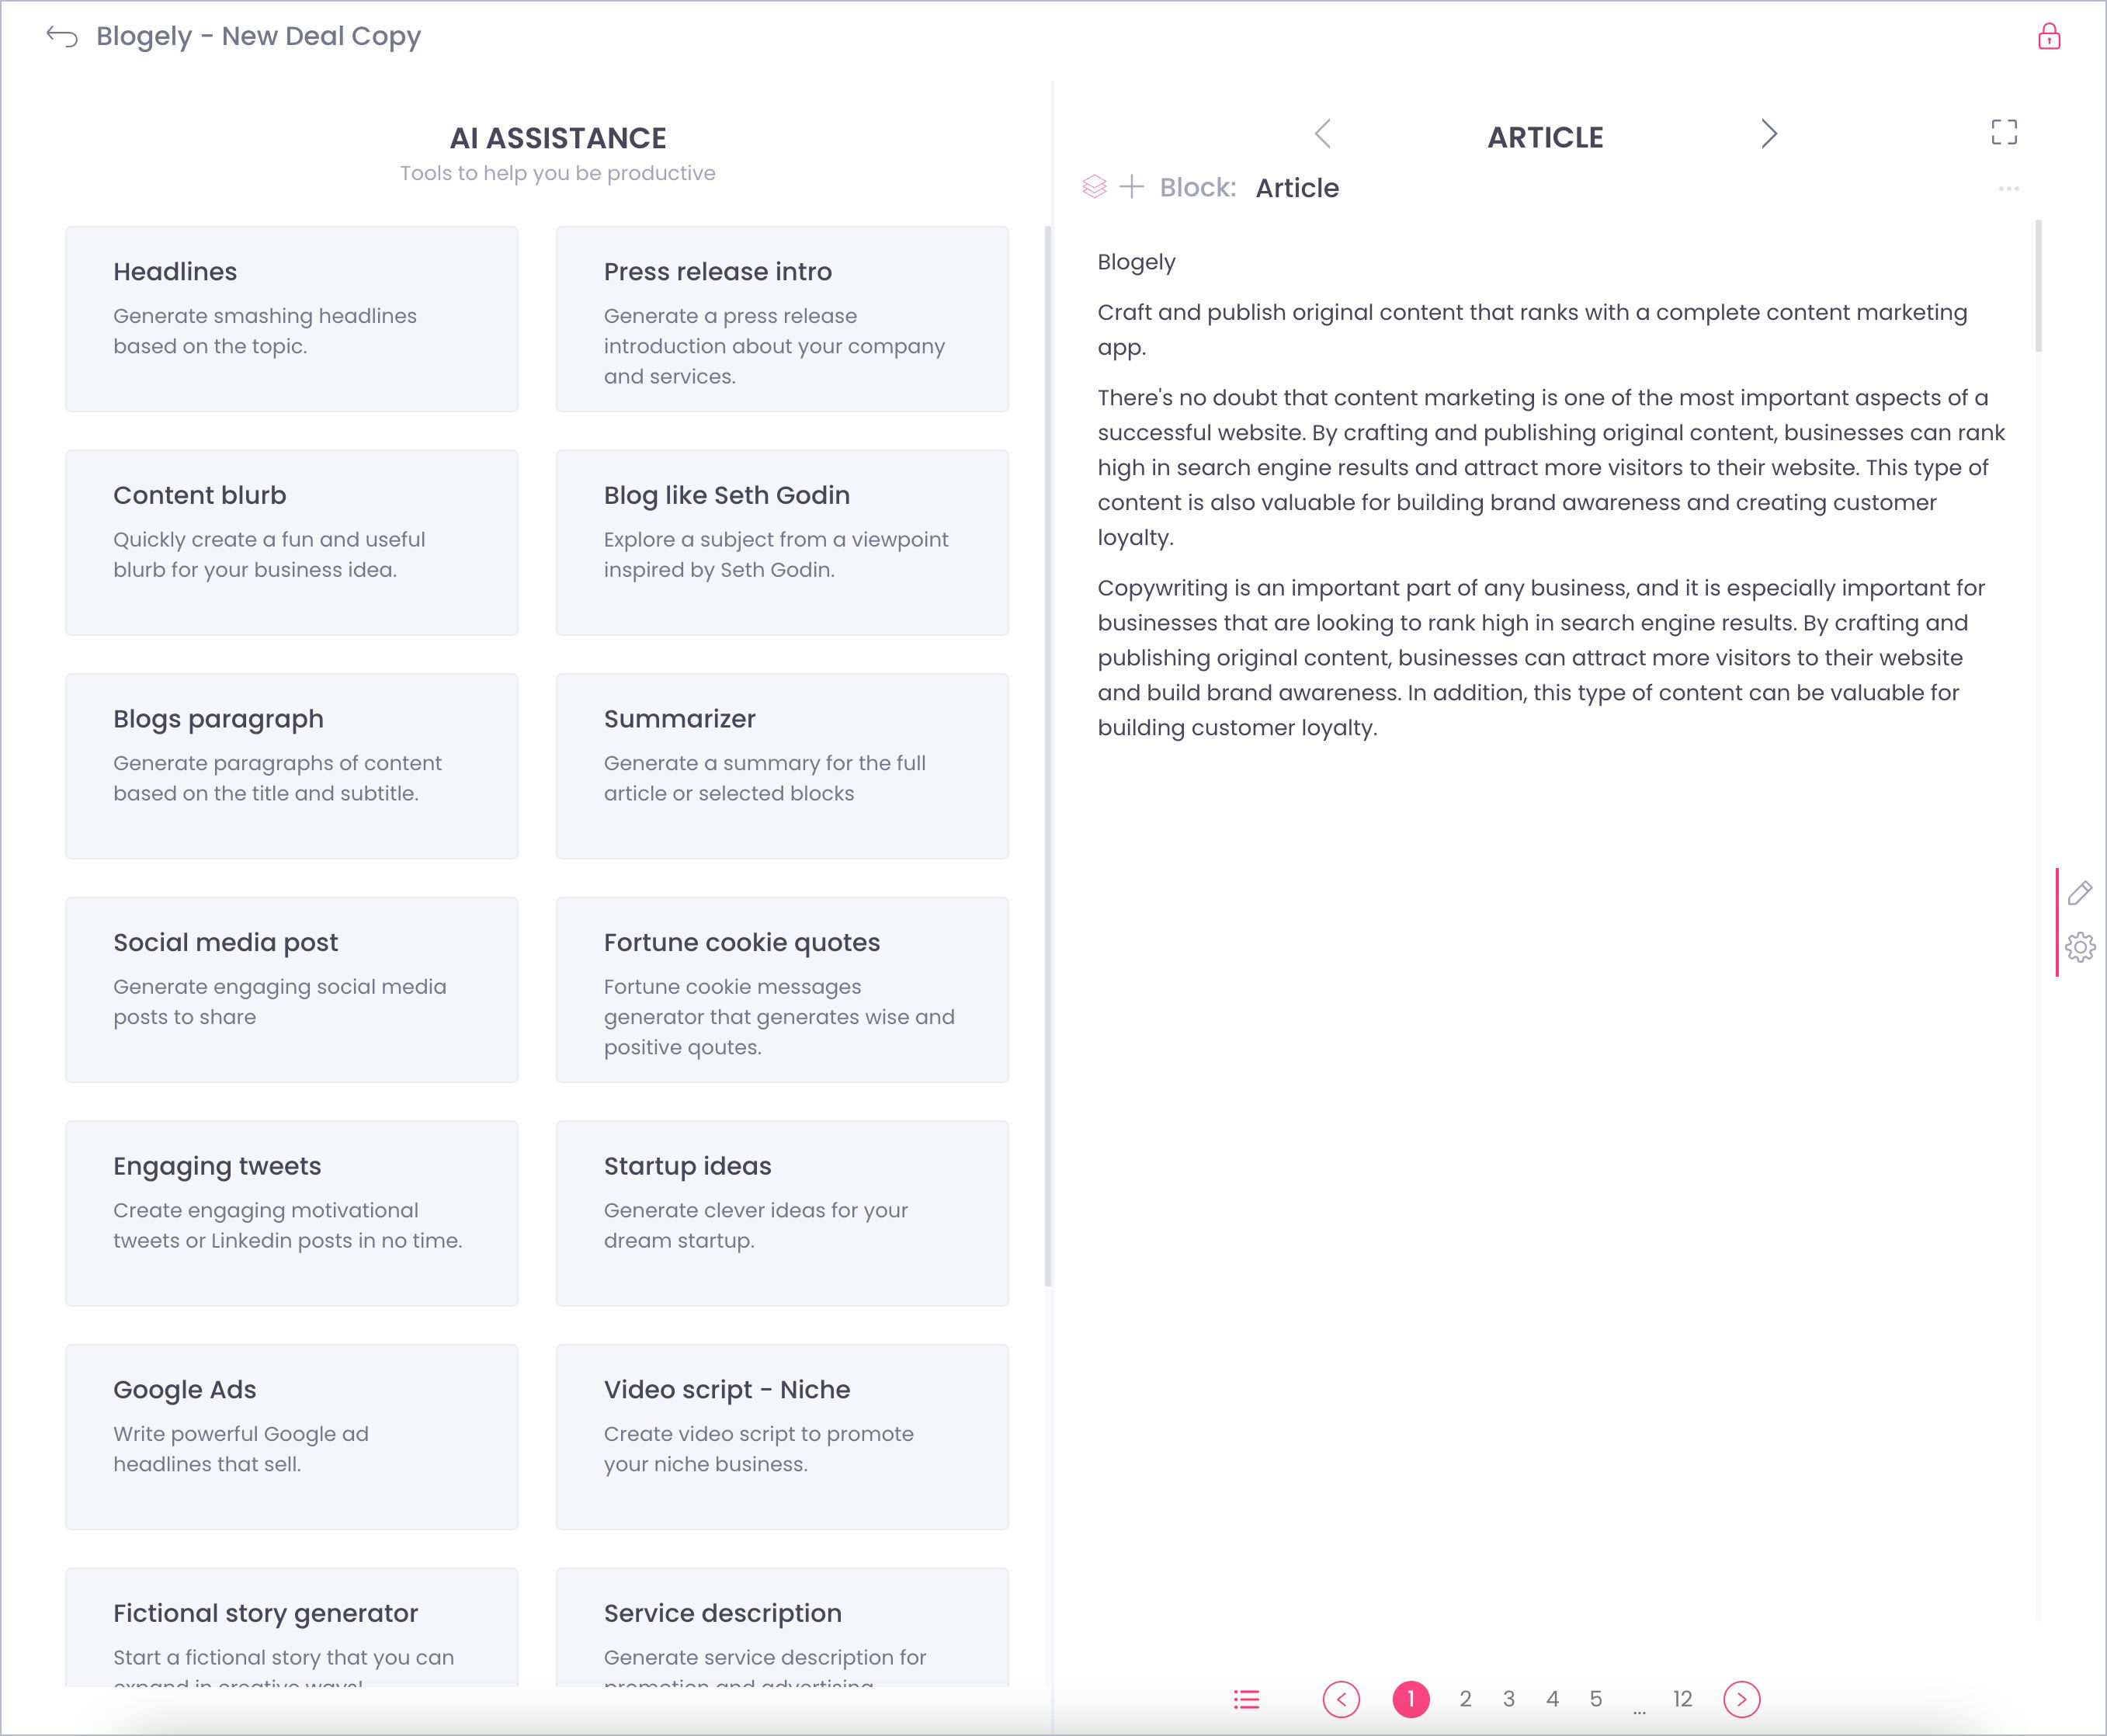Choose the Engaging tweets tool

tap(292, 1213)
